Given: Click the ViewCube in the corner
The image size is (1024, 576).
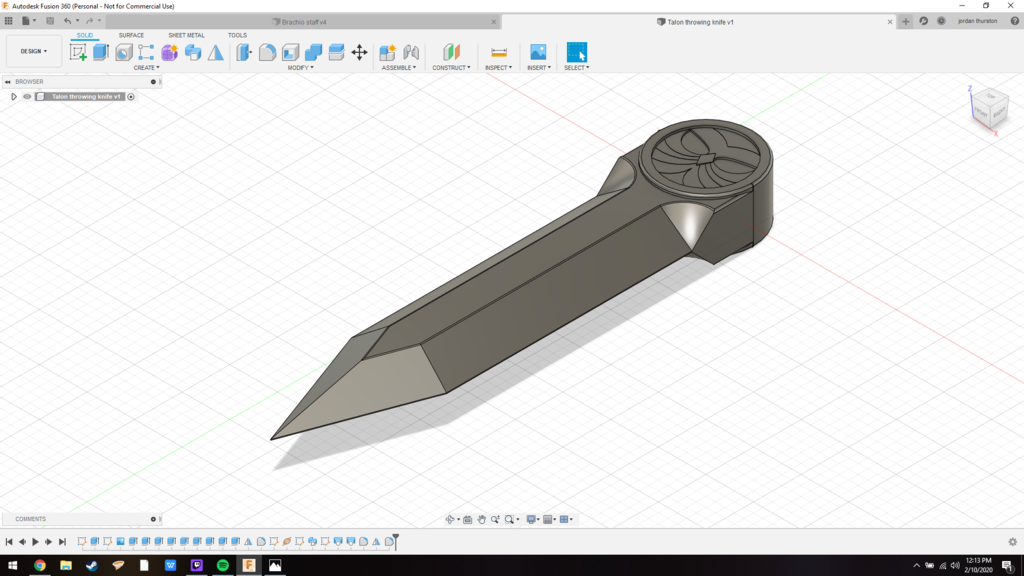Looking at the screenshot, I should 990,108.
